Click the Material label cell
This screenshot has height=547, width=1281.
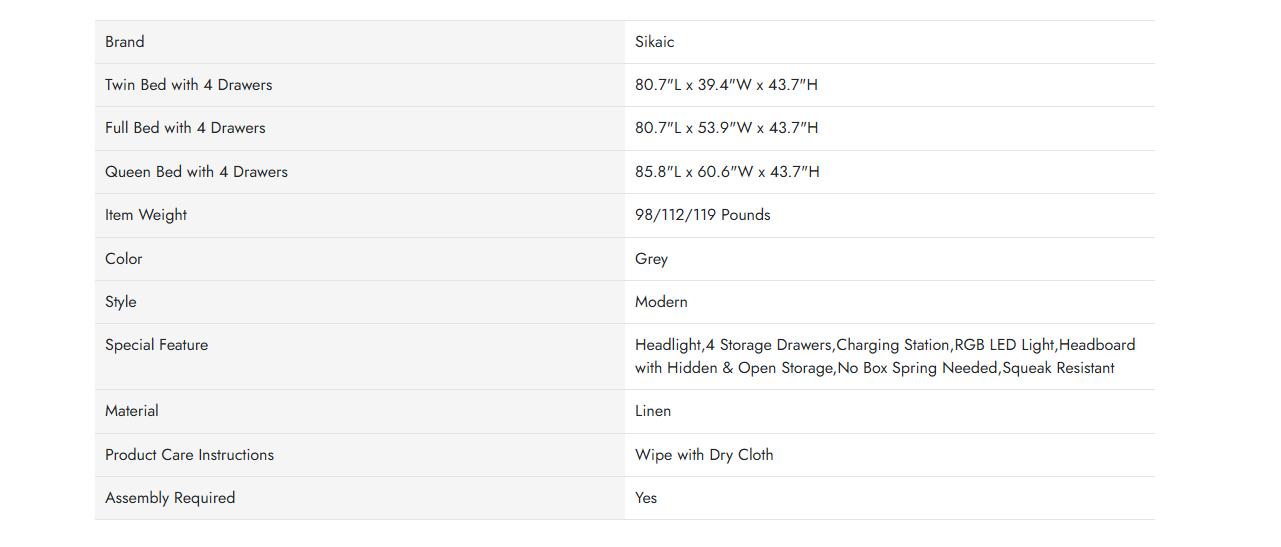click(132, 411)
